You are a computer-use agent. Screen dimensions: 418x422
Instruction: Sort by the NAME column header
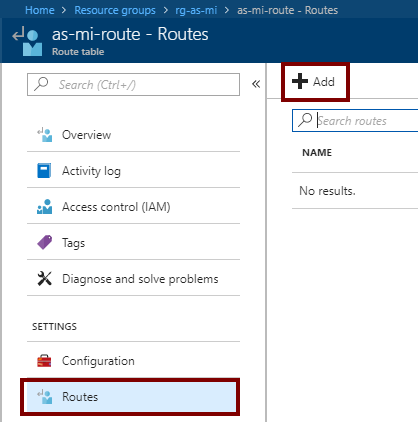317,153
